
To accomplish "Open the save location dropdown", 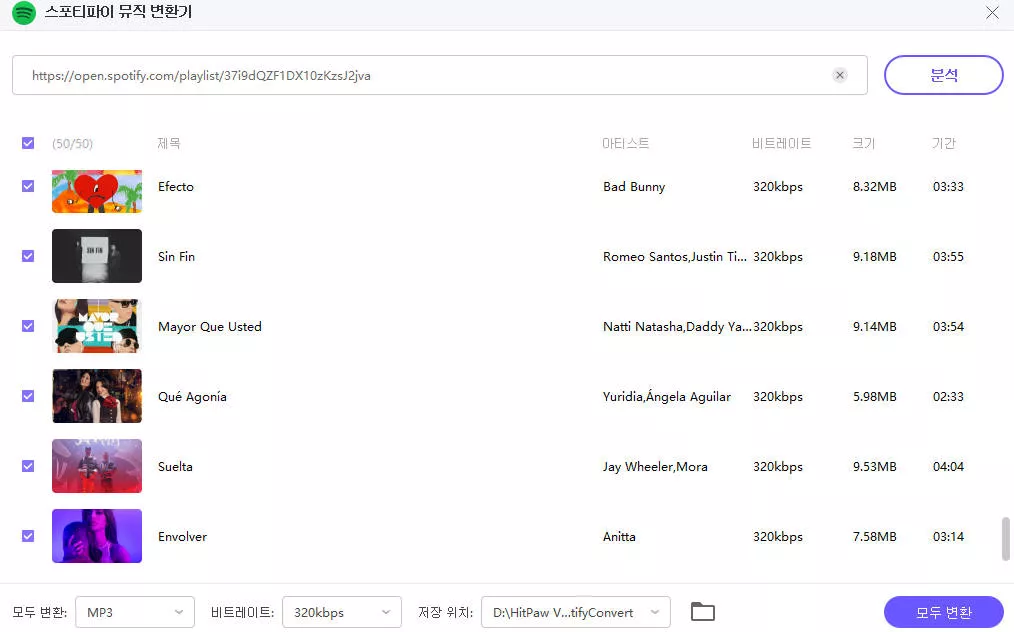I will (x=576, y=612).
